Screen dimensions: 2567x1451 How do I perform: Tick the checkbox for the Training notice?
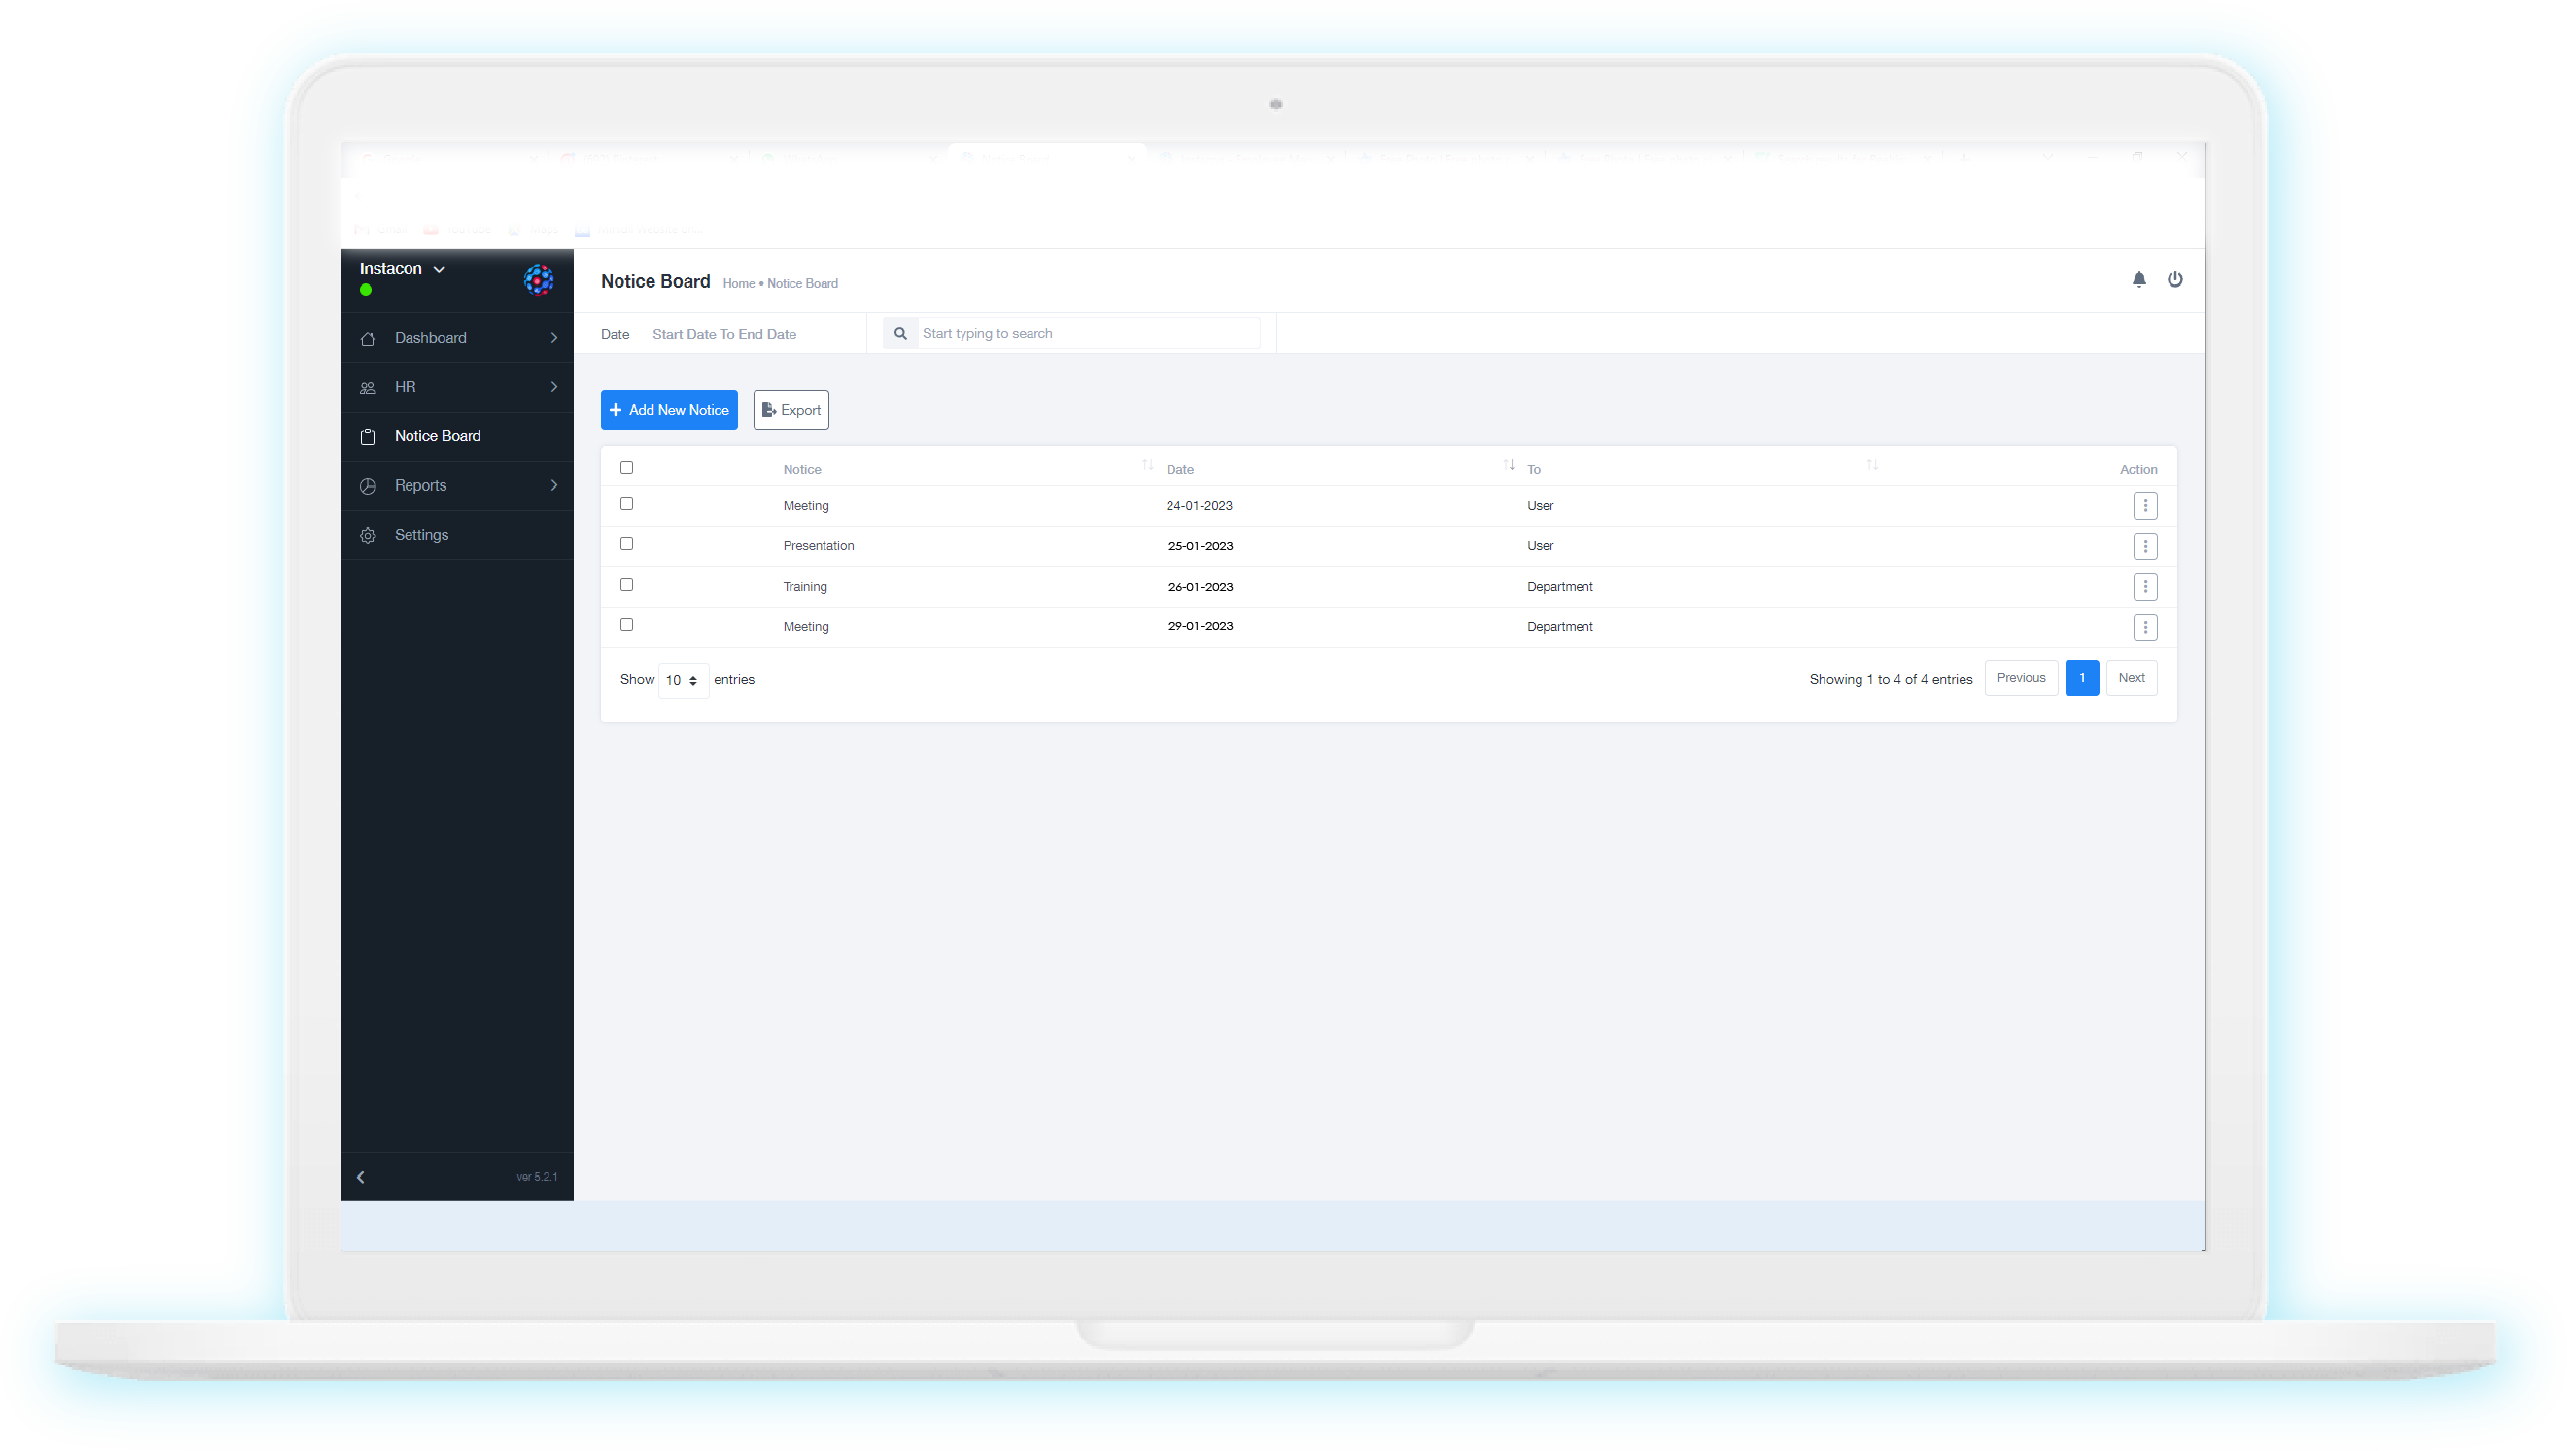point(626,584)
